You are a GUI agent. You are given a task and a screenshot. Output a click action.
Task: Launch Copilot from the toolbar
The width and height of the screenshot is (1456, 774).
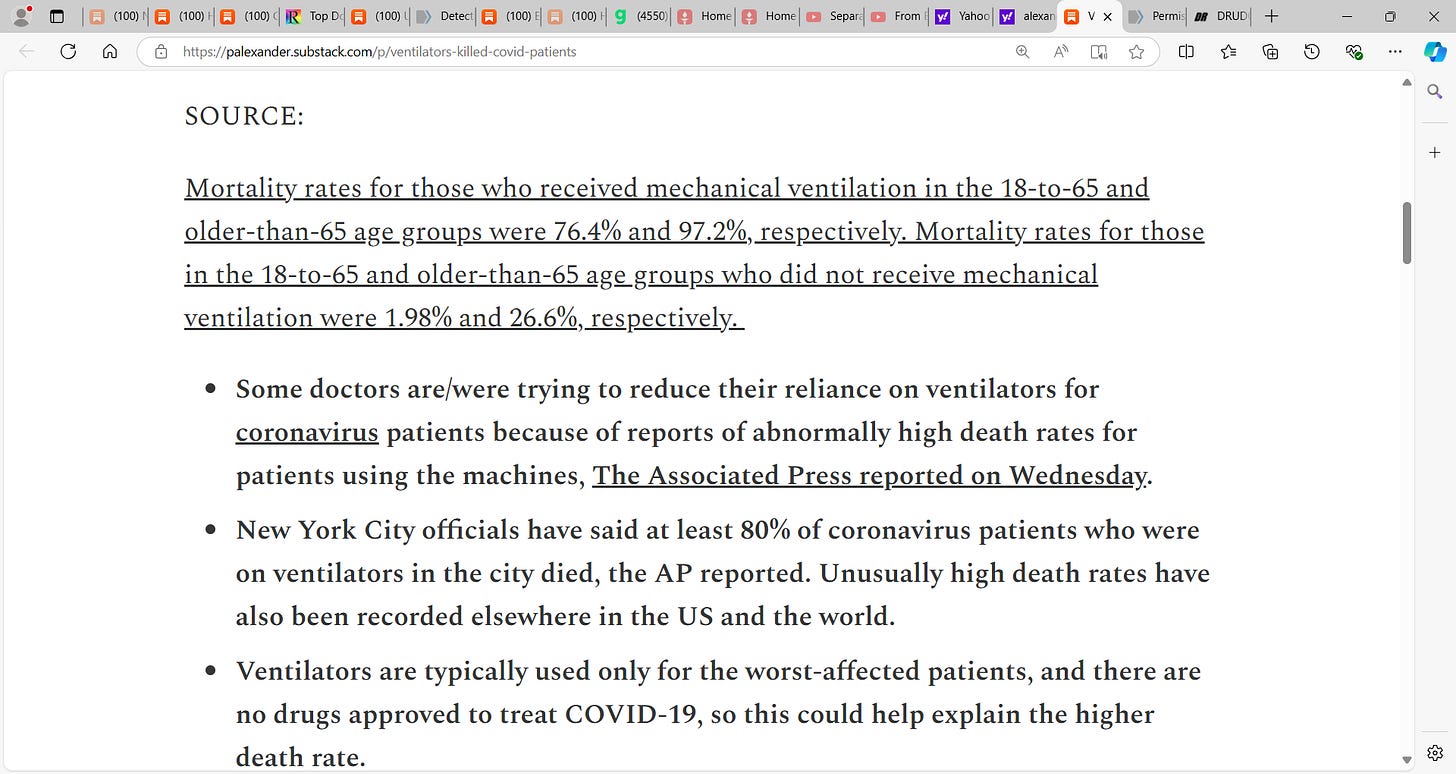pyautogui.click(x=1435, y=52)
